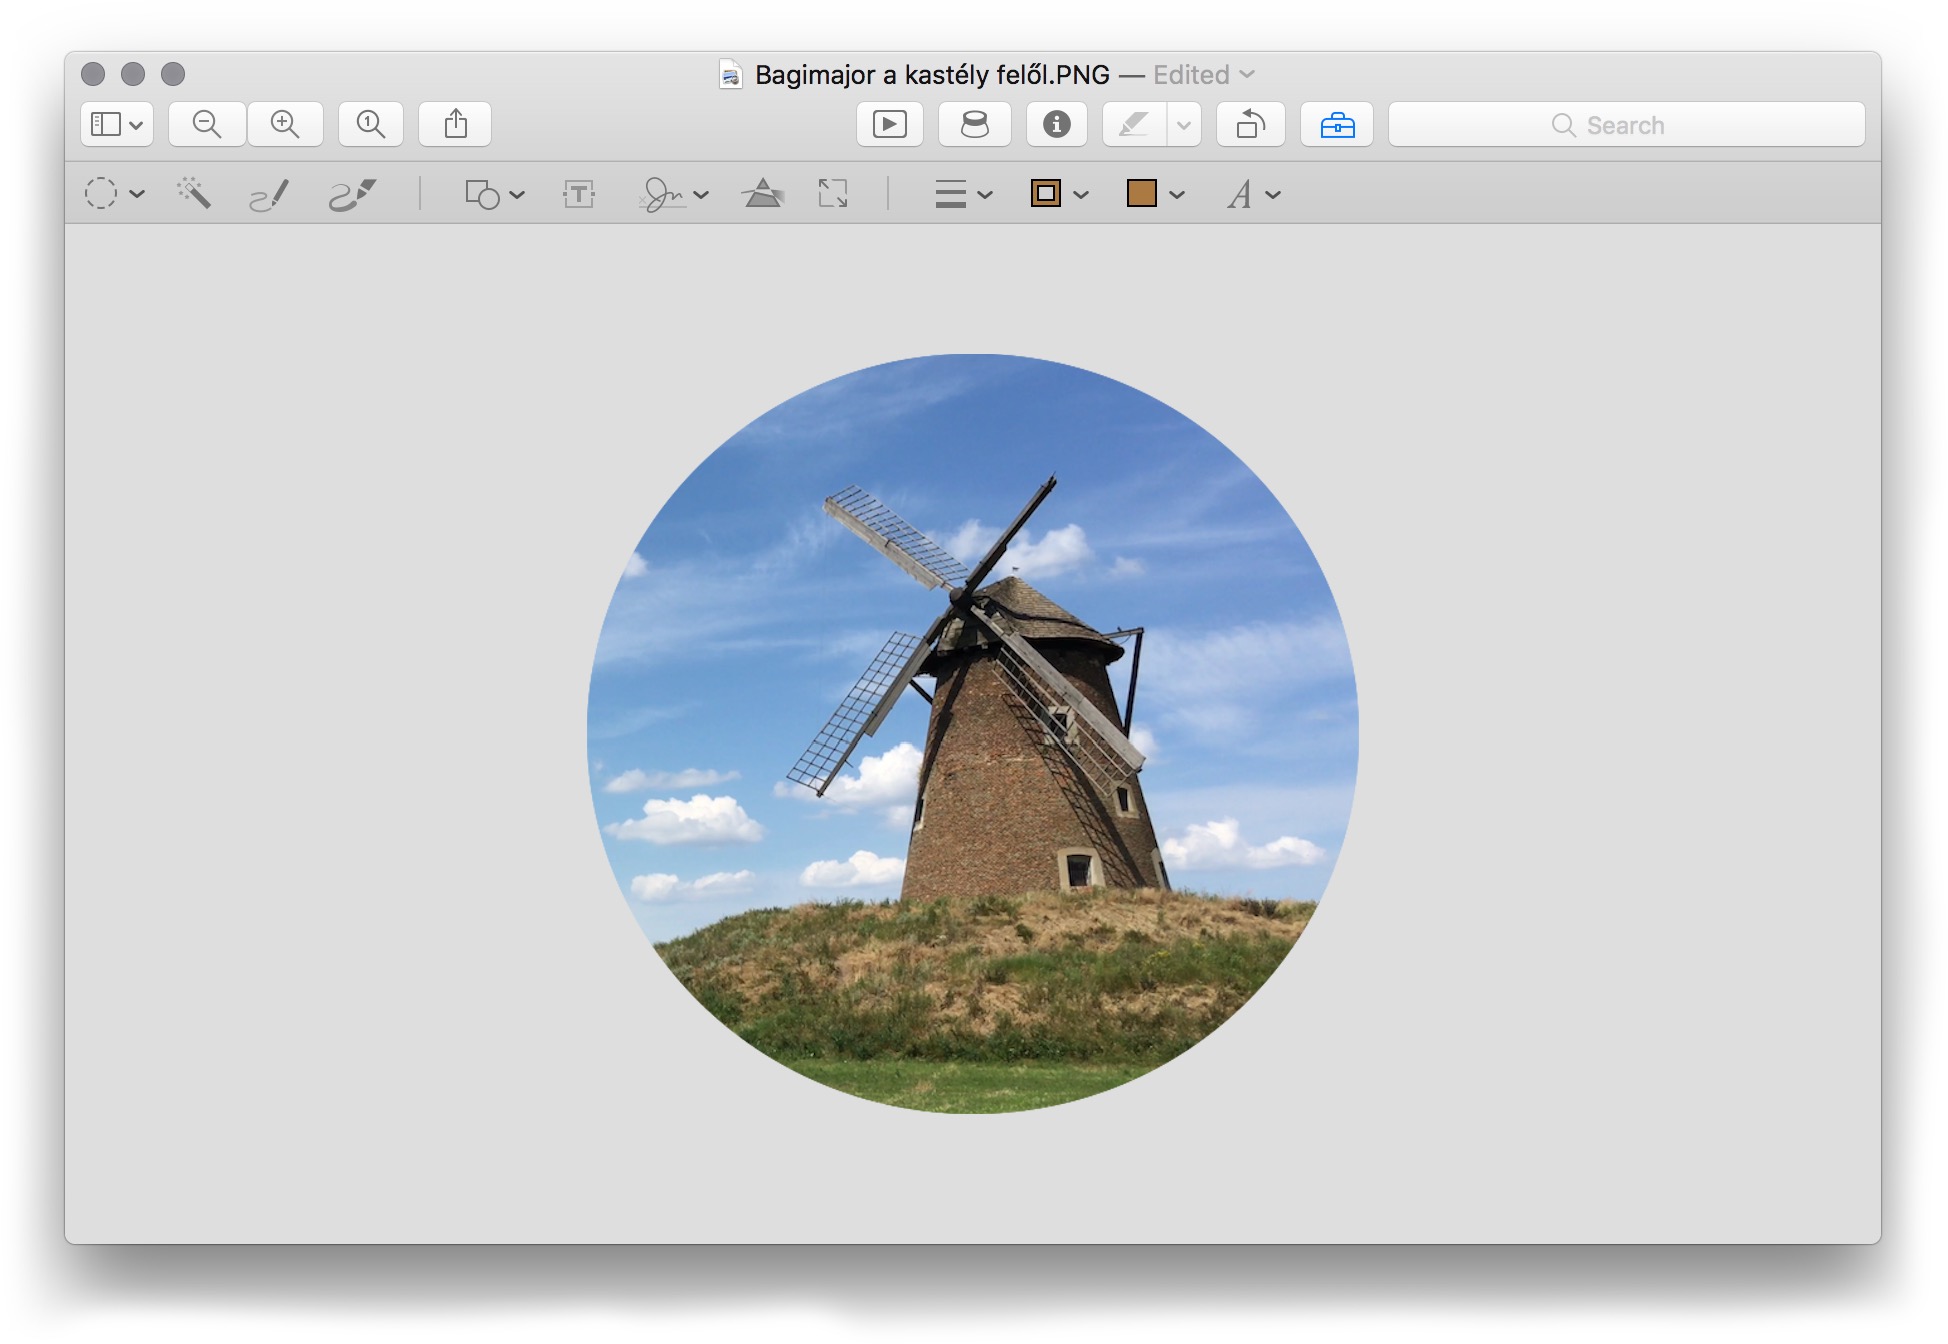
Task: Close the Preview window
Action: 93,74
